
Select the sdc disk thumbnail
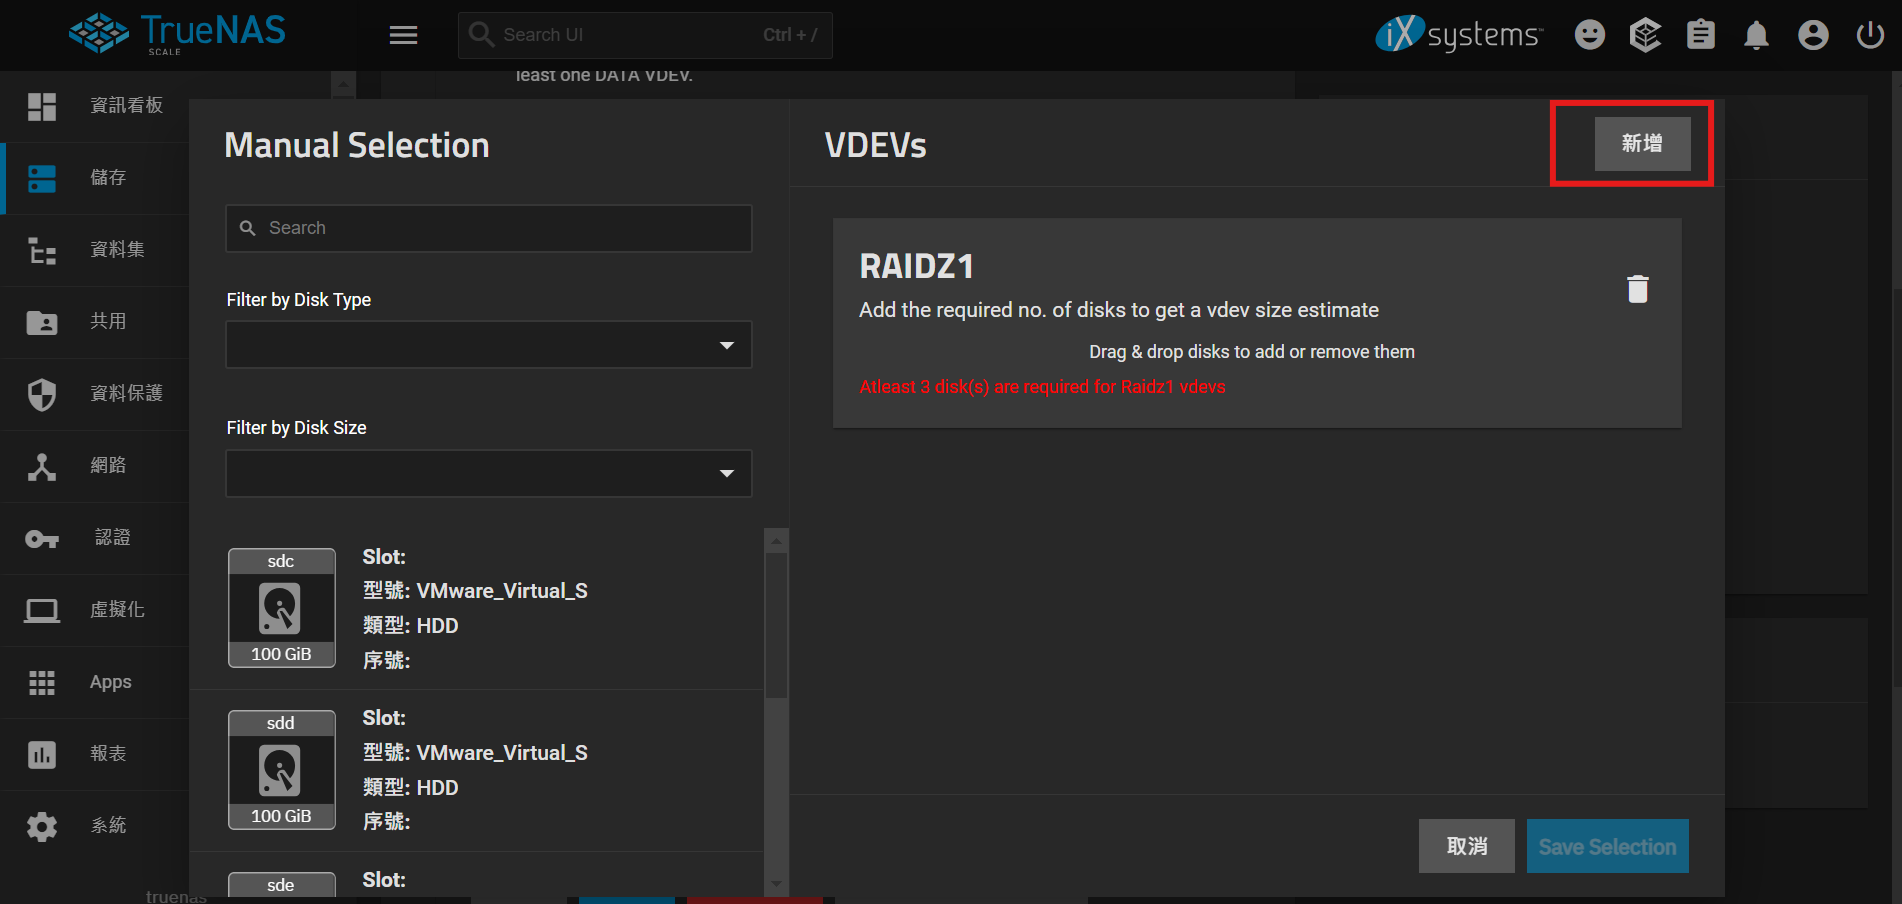pyautogui.click(x=281, y=607)
